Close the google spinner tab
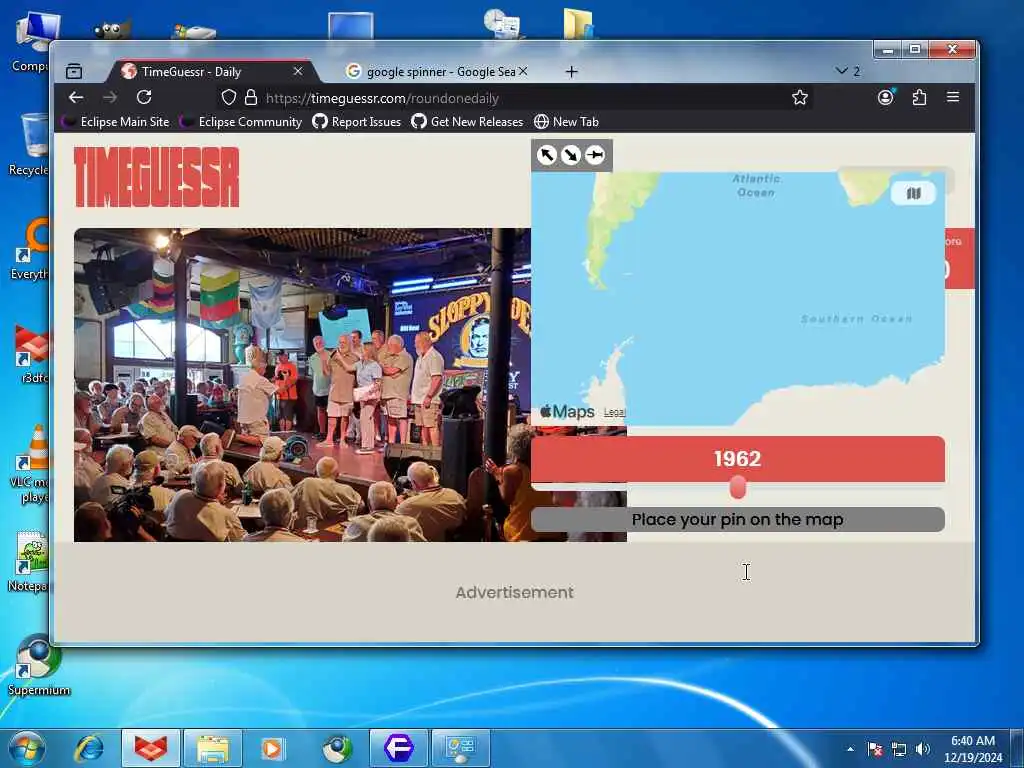This screenshot has height=768, width=1024. (522, 71)
